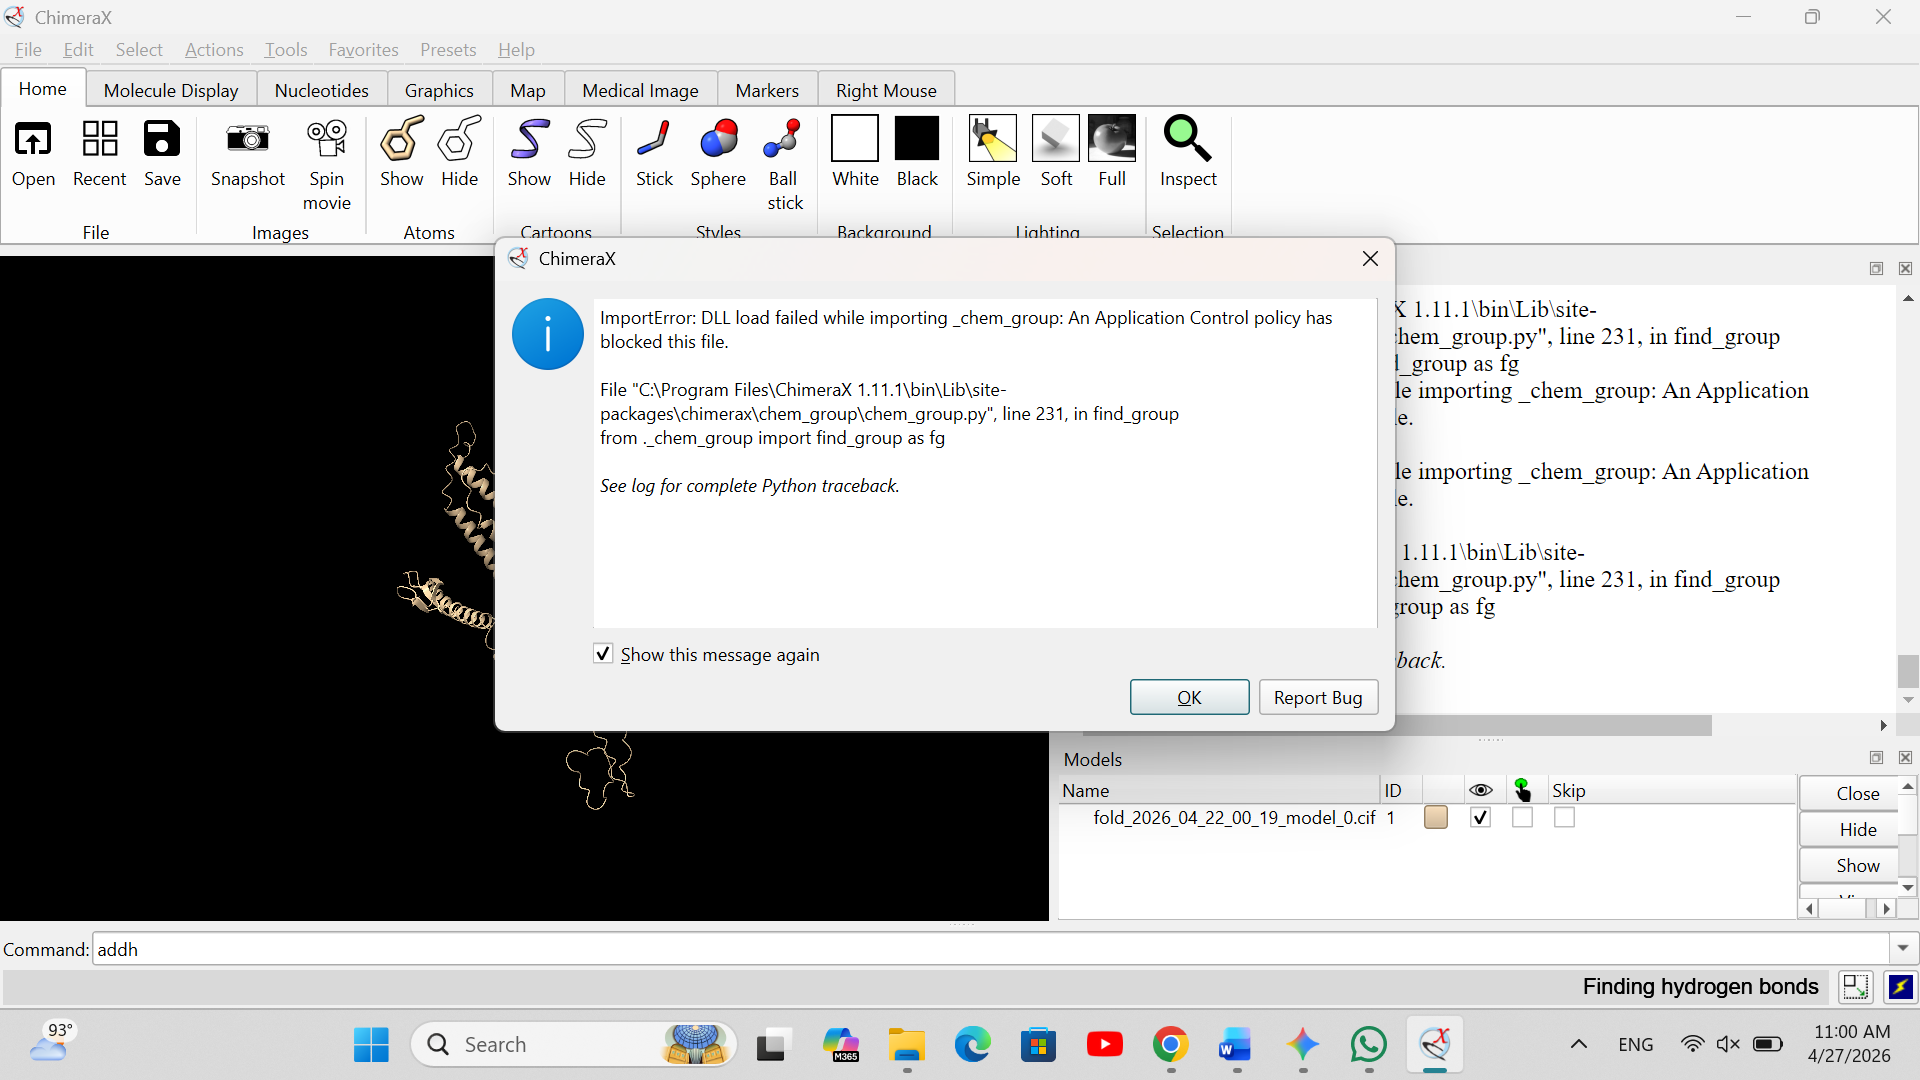The width and height of the screenshot is (1920, 1080).
Task: Switch to Molecule Display tab
Action: point(171,90)
